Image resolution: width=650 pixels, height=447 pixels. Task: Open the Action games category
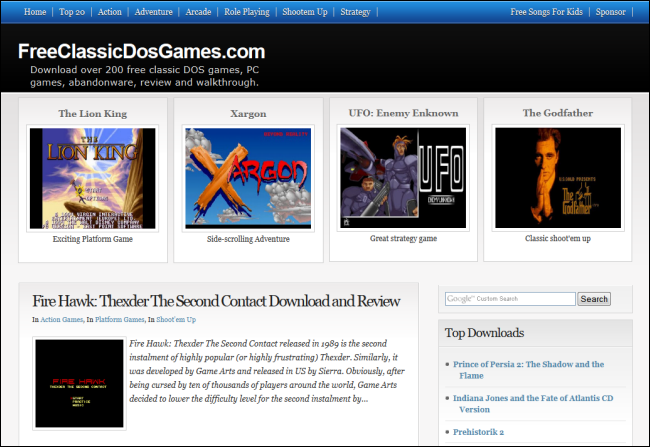[x=109, y=12]
